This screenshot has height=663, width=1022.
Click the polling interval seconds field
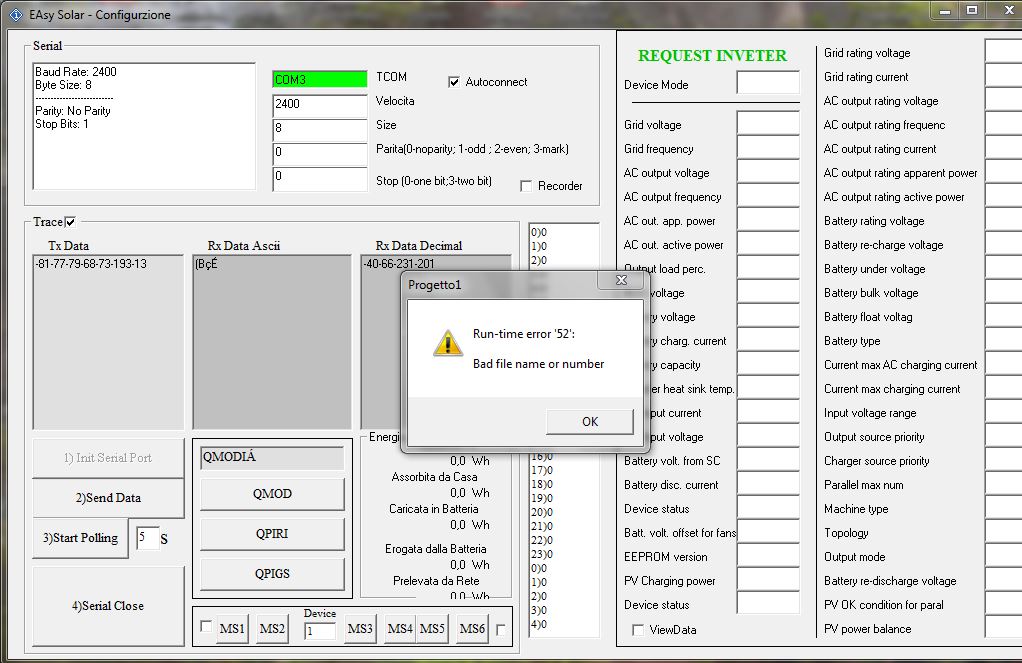(147, 537)
